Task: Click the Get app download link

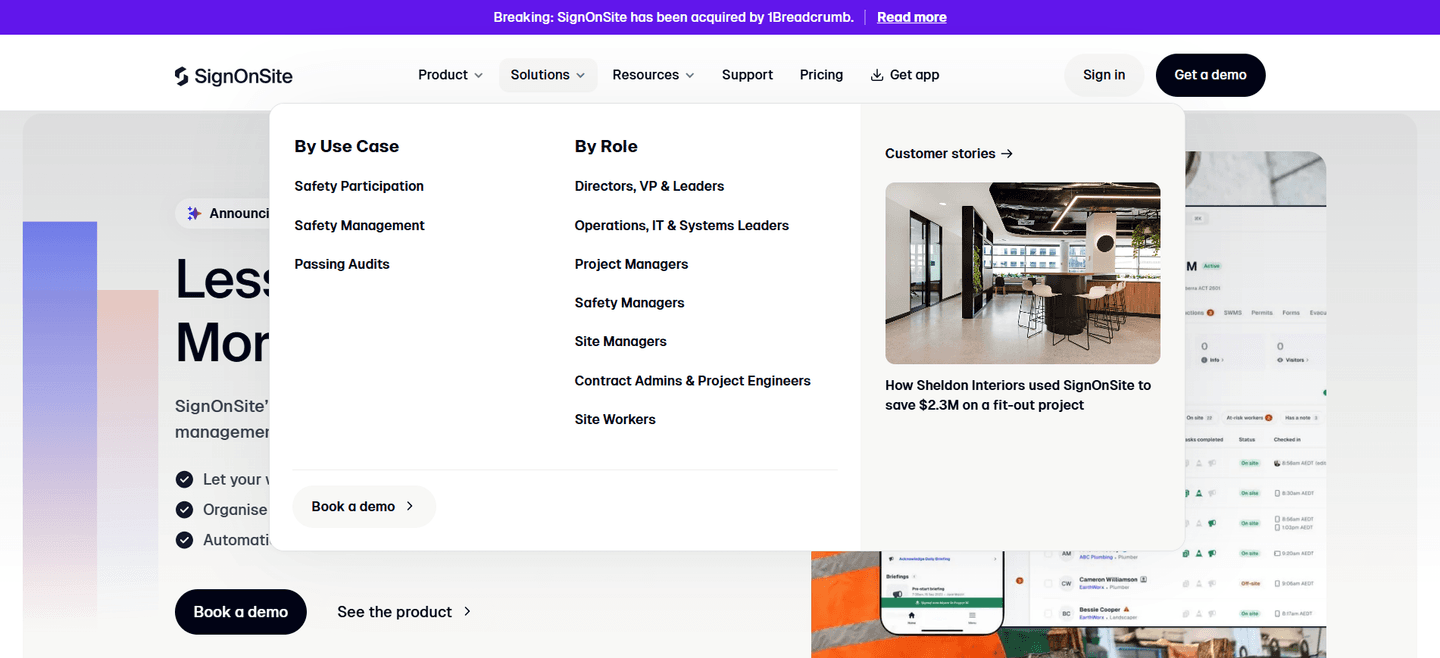Action: [x=904, y=75]
